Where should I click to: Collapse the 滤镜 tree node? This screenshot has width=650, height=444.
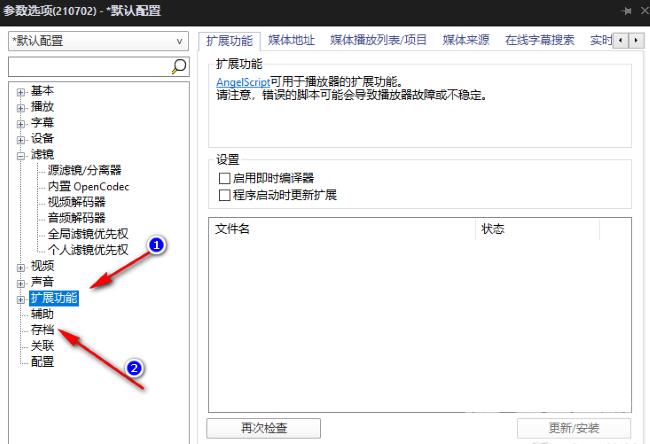(x=21, y=155)
